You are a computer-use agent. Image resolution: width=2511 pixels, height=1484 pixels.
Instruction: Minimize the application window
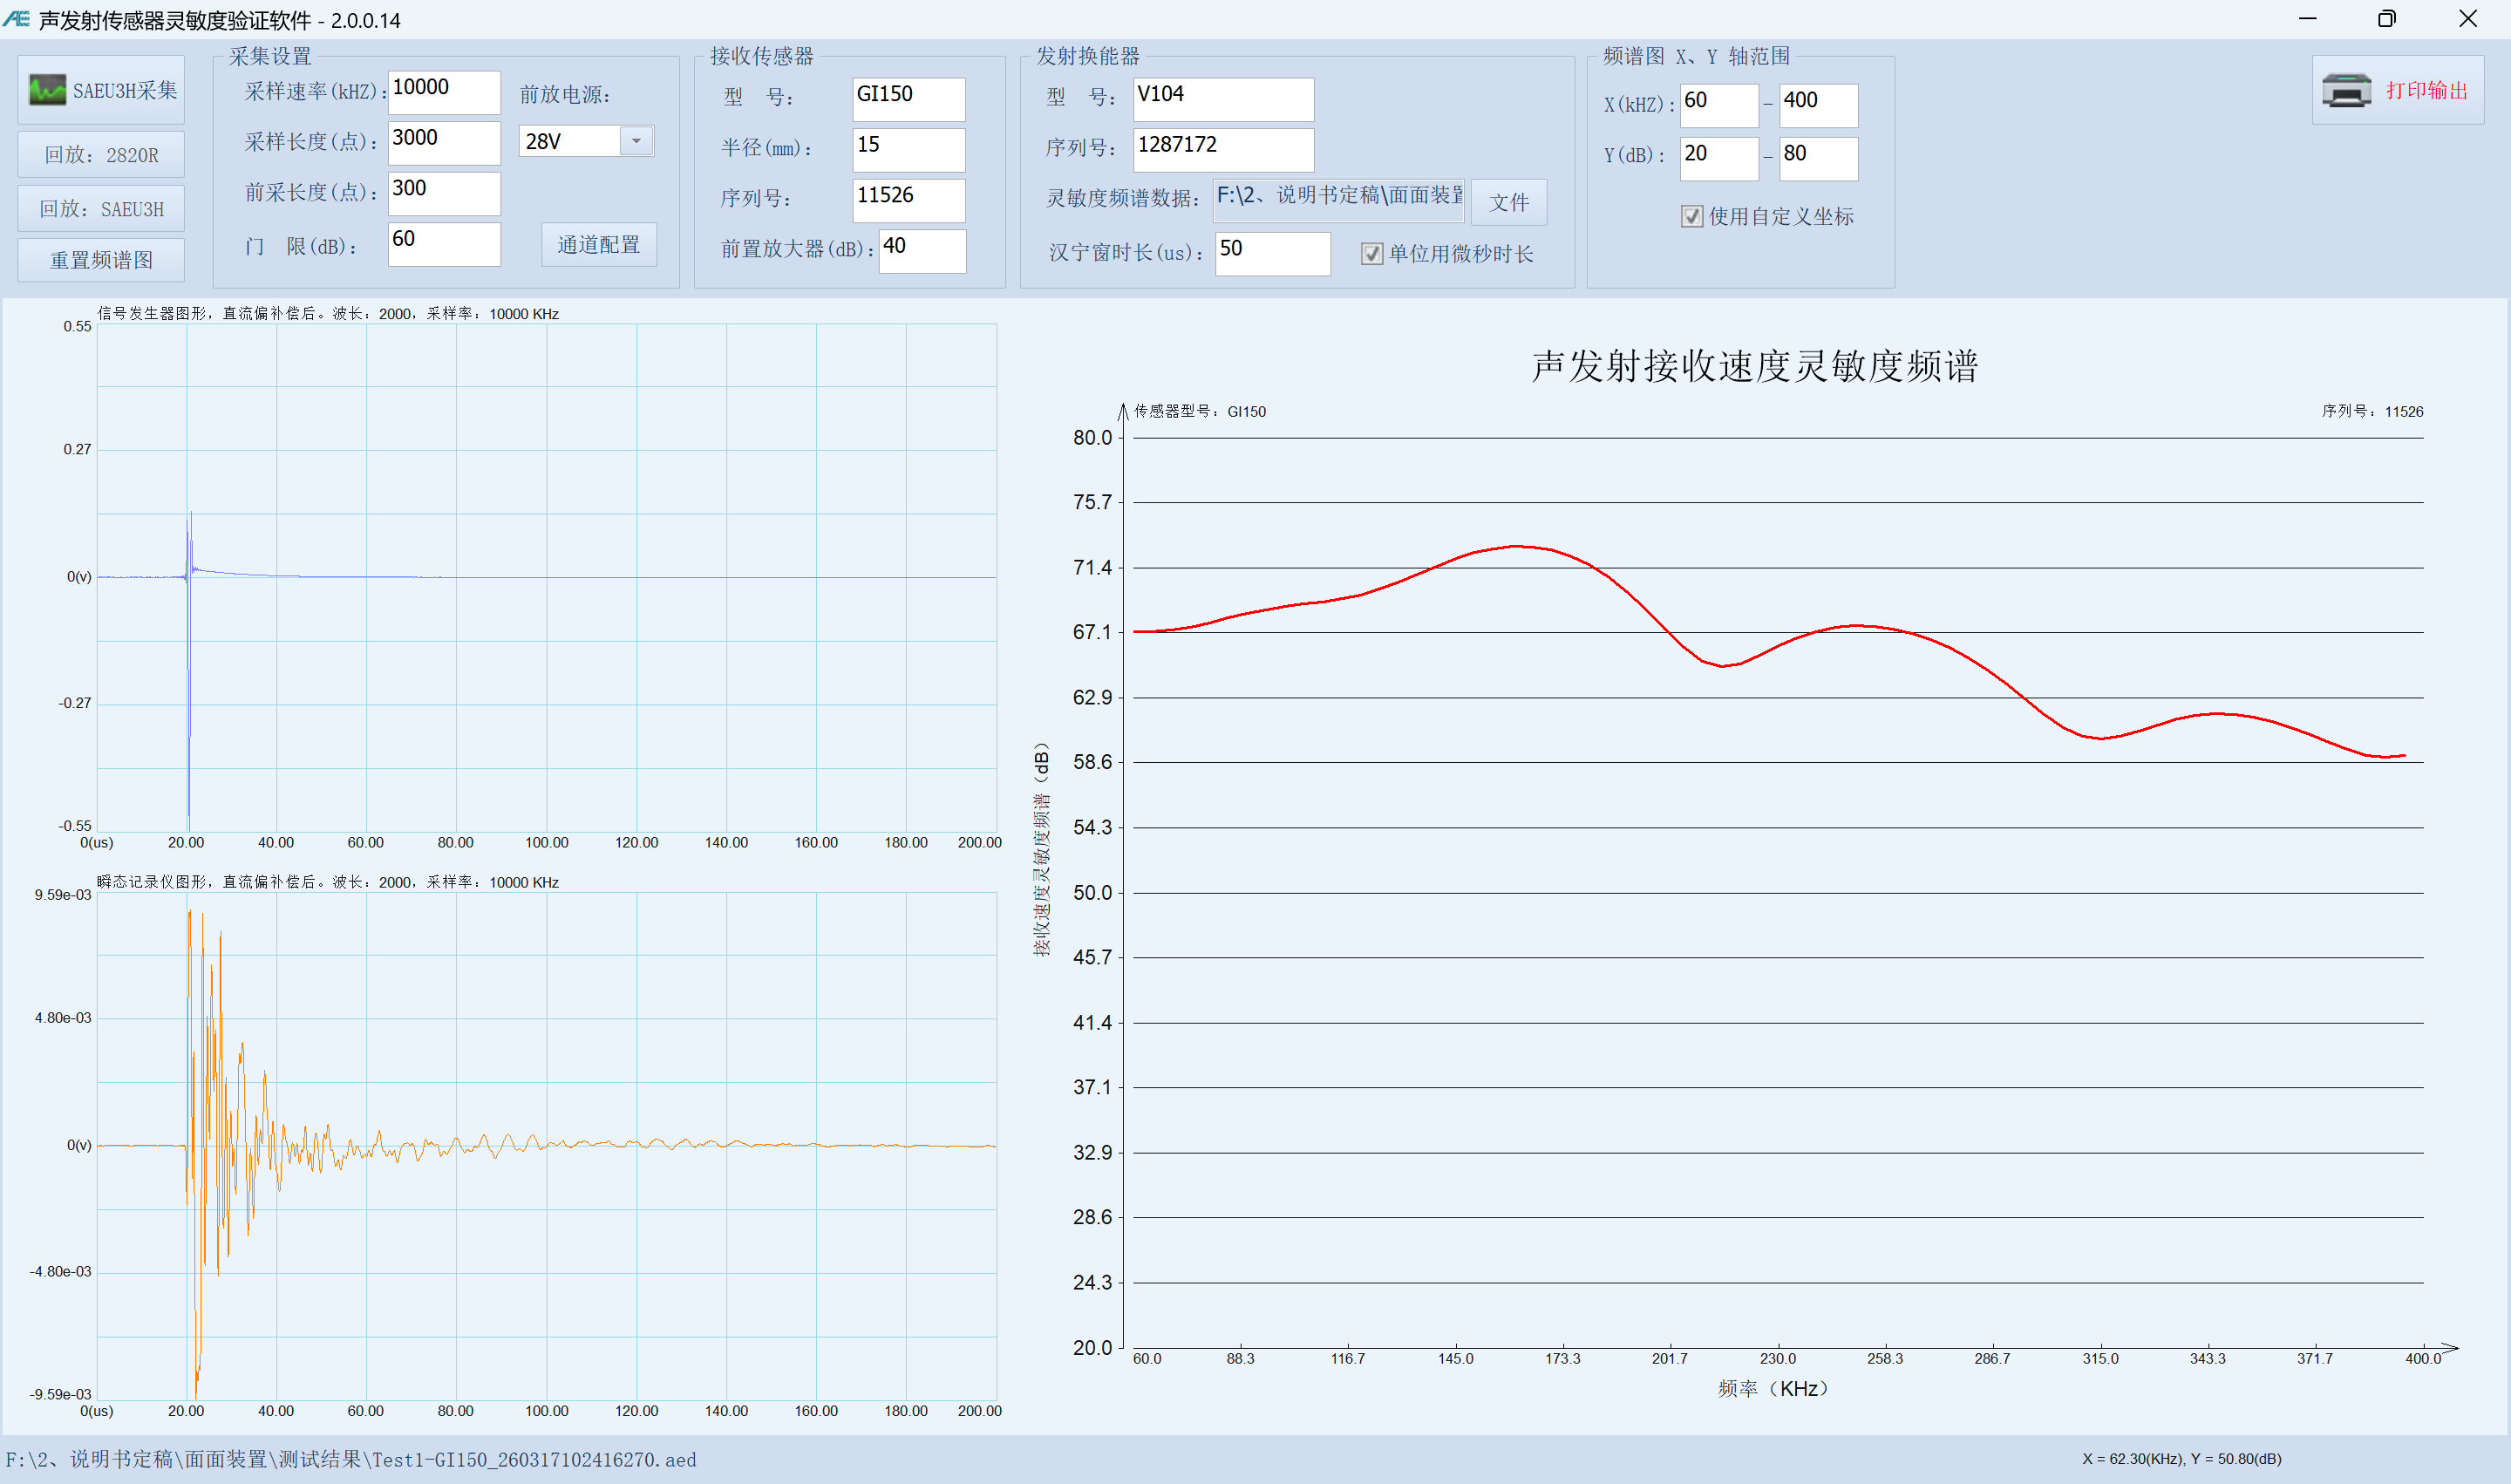[x=2307, y=19]
